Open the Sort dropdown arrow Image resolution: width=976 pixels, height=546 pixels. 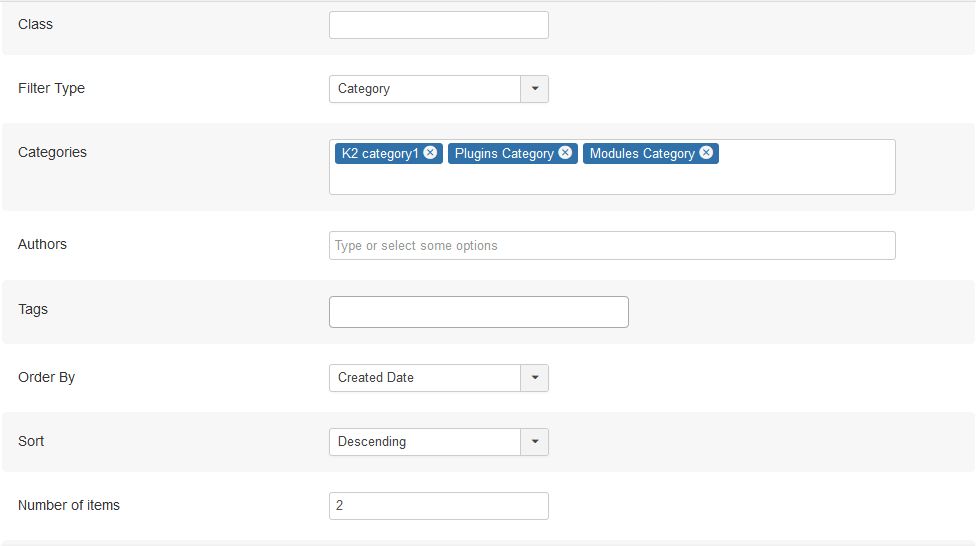tap(534, 442)
